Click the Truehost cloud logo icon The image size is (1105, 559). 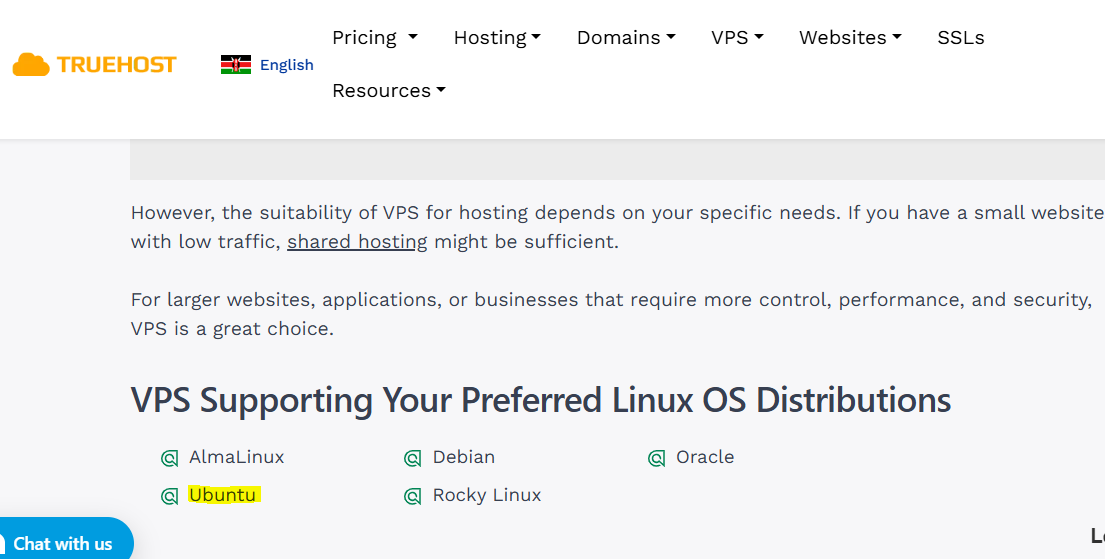[x=31, y=65]
